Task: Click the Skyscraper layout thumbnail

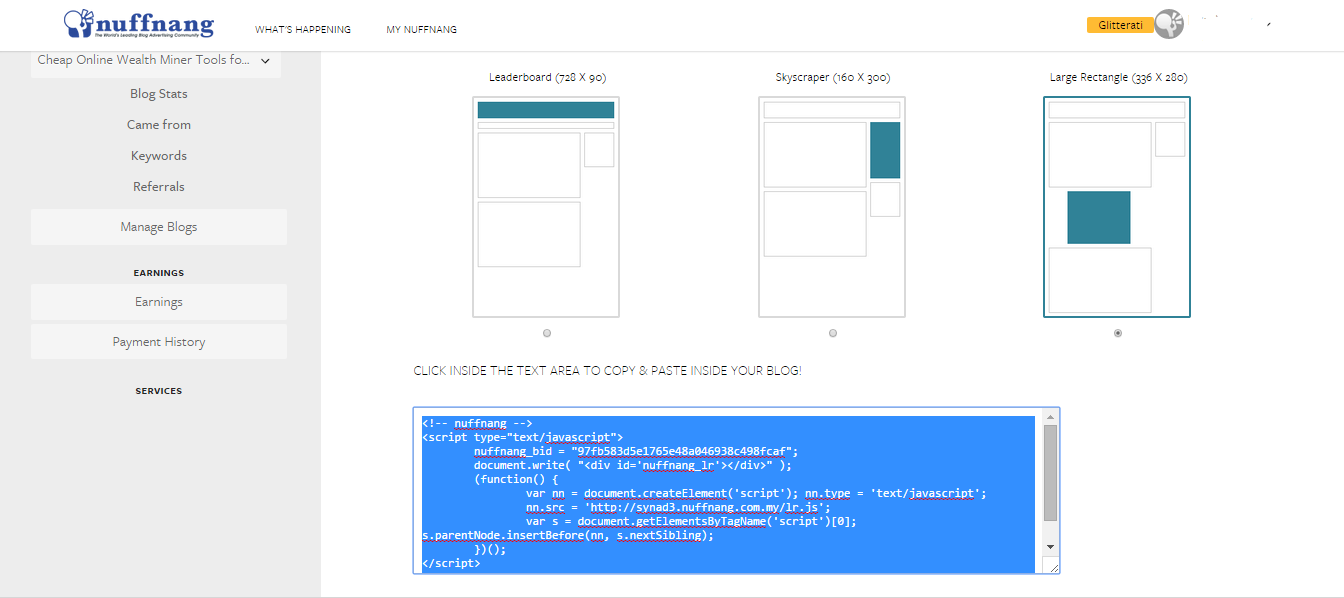Action: (832, 207)
